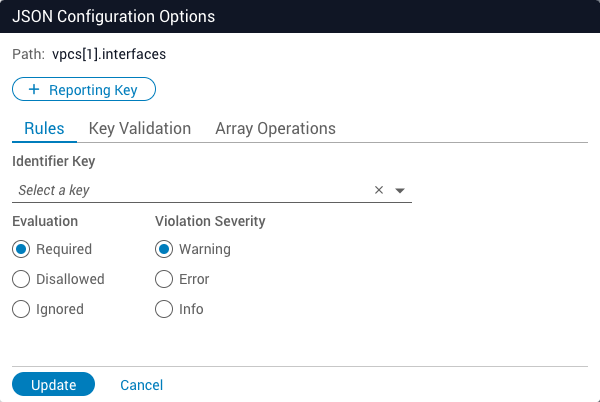Select Warning as violation severity
This screenshot has height=402, width=600.
point(165,249)
